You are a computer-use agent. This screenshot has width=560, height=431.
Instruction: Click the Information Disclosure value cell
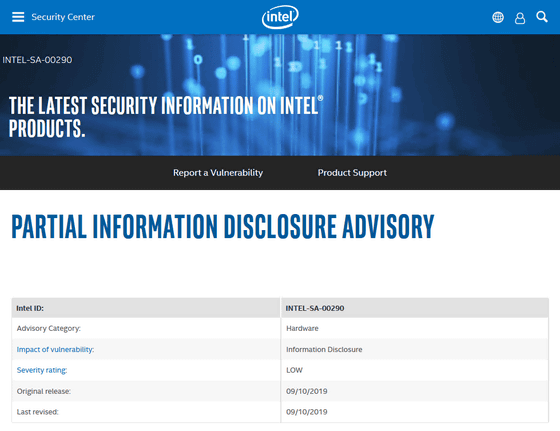coord(415,349)
